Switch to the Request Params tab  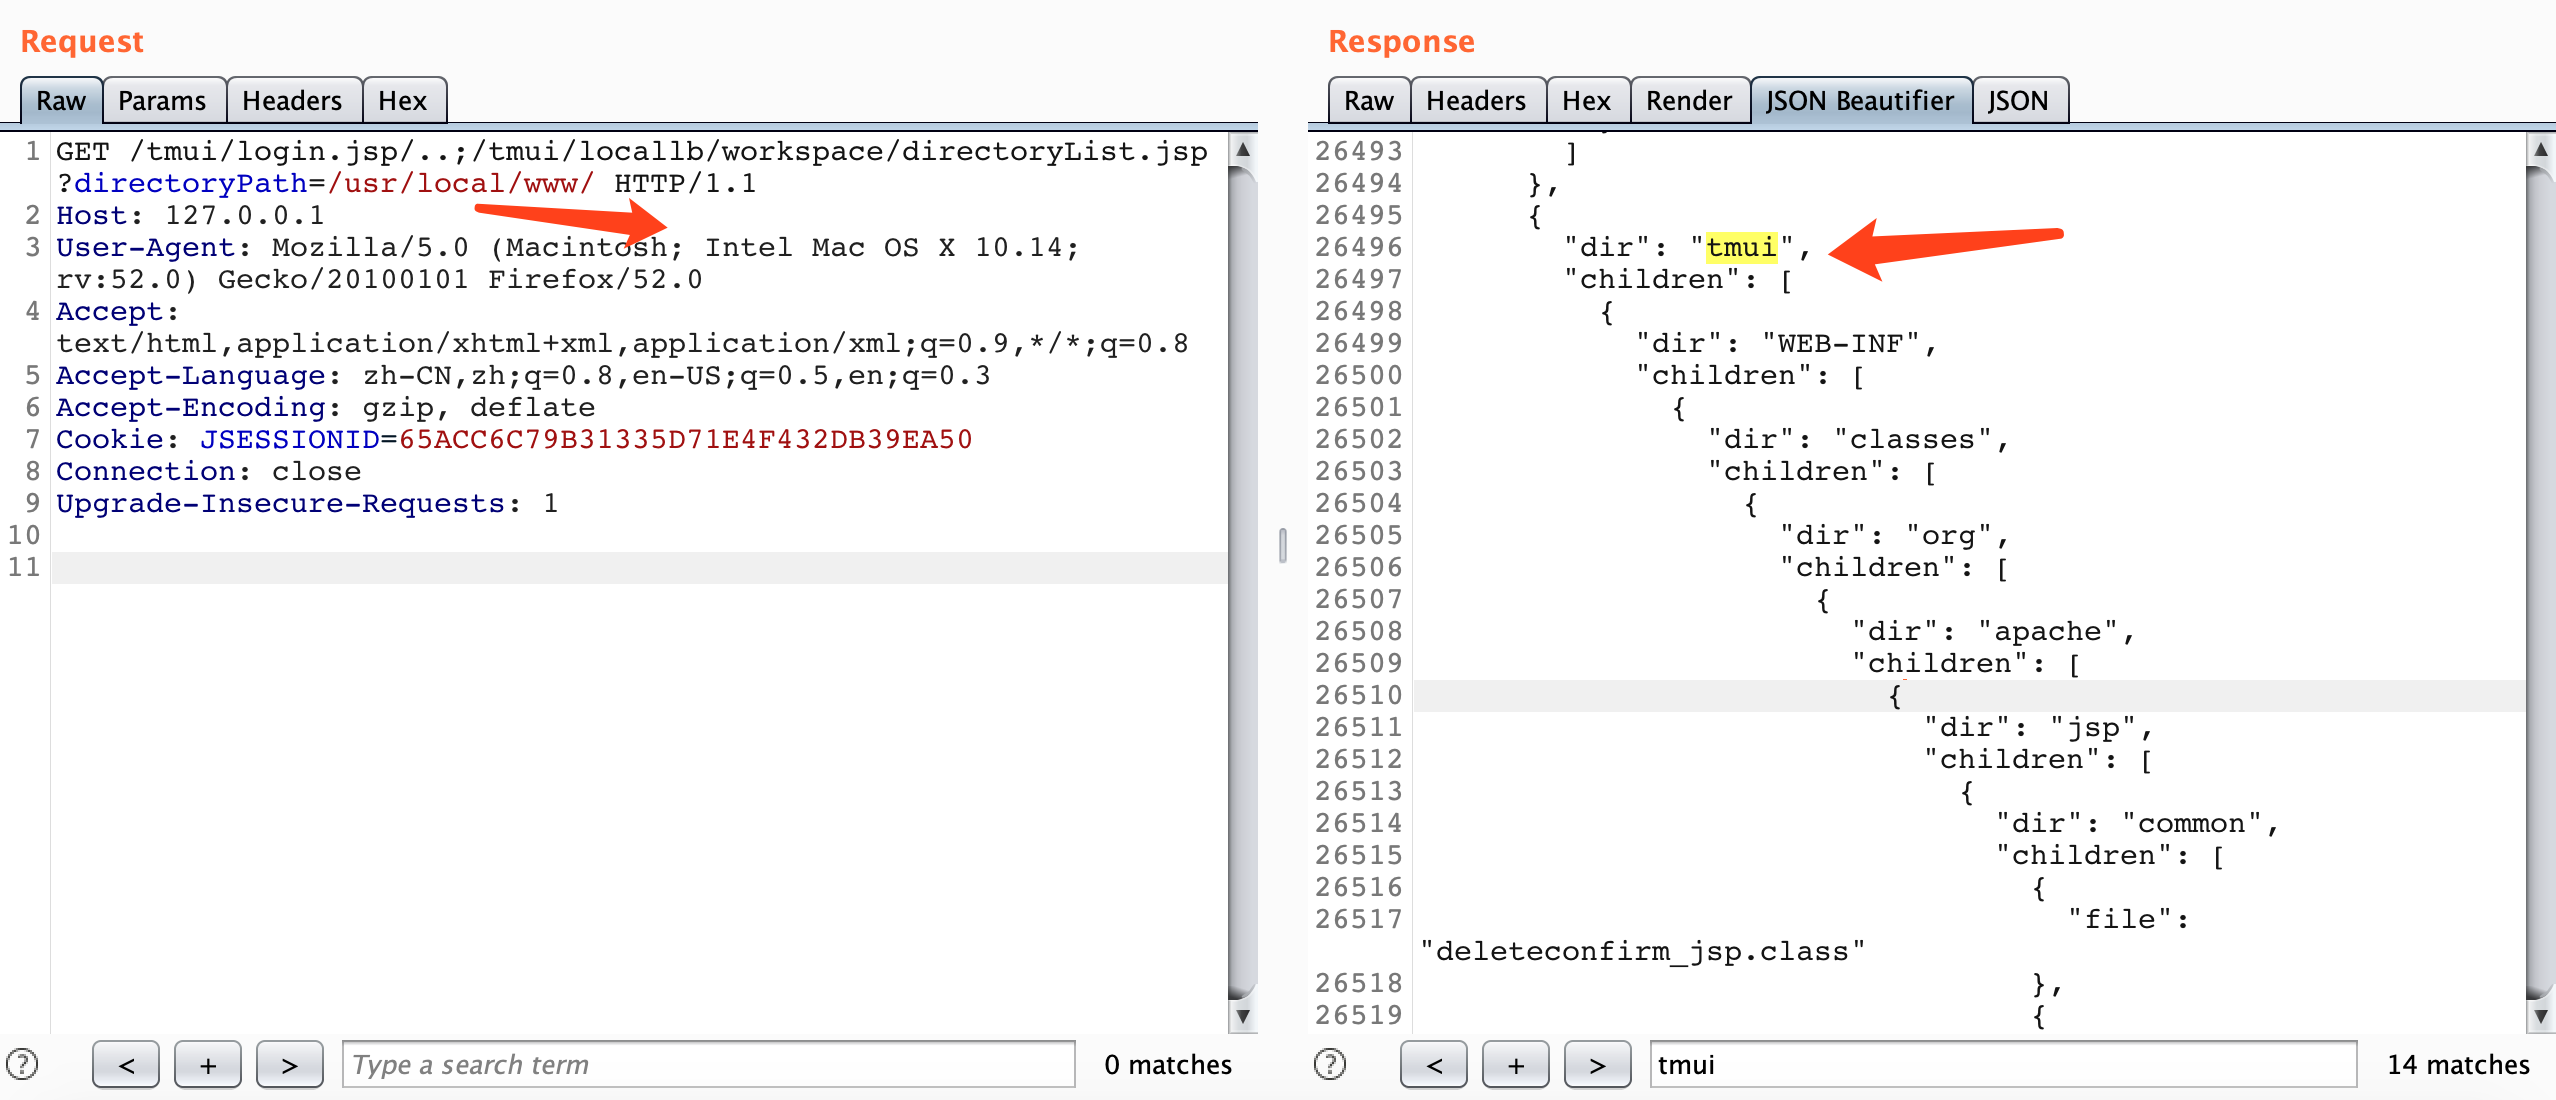[162, 101]
